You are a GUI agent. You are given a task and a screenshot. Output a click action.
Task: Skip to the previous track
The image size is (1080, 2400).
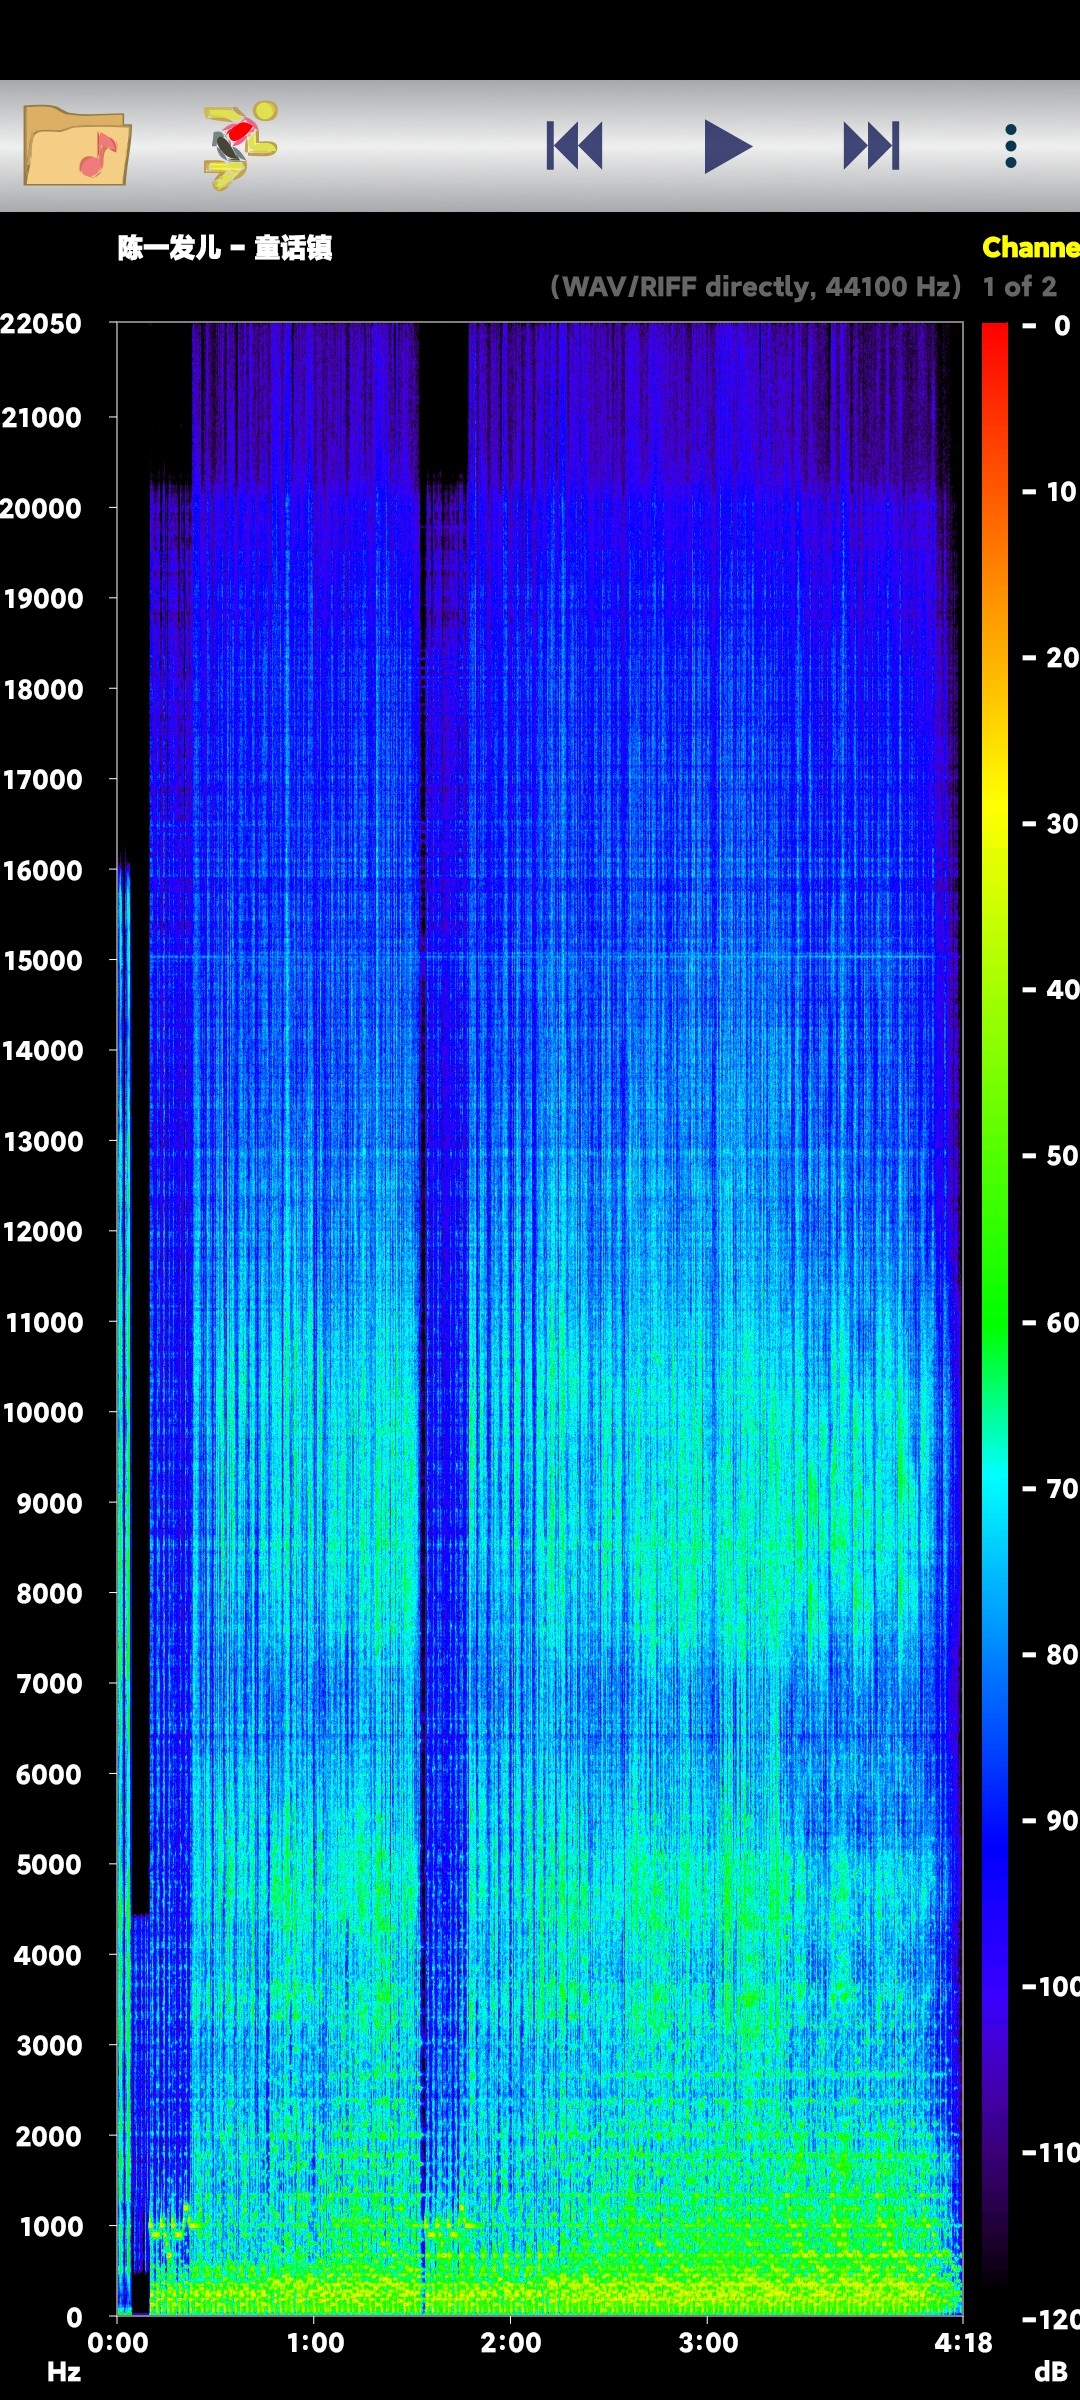point(574,146)
